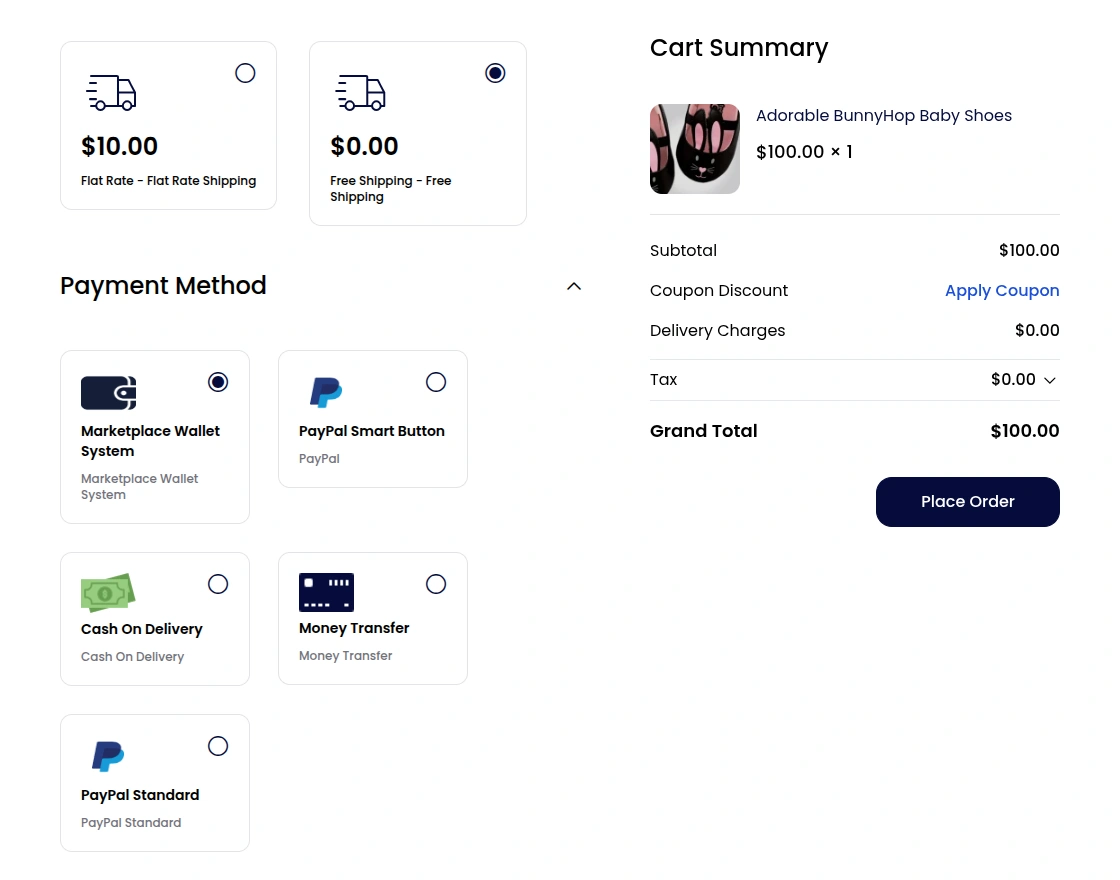Screen dimensions: 1120x880
Task: Click the Money Transfer credit card icon
Action: coord(326,592)
